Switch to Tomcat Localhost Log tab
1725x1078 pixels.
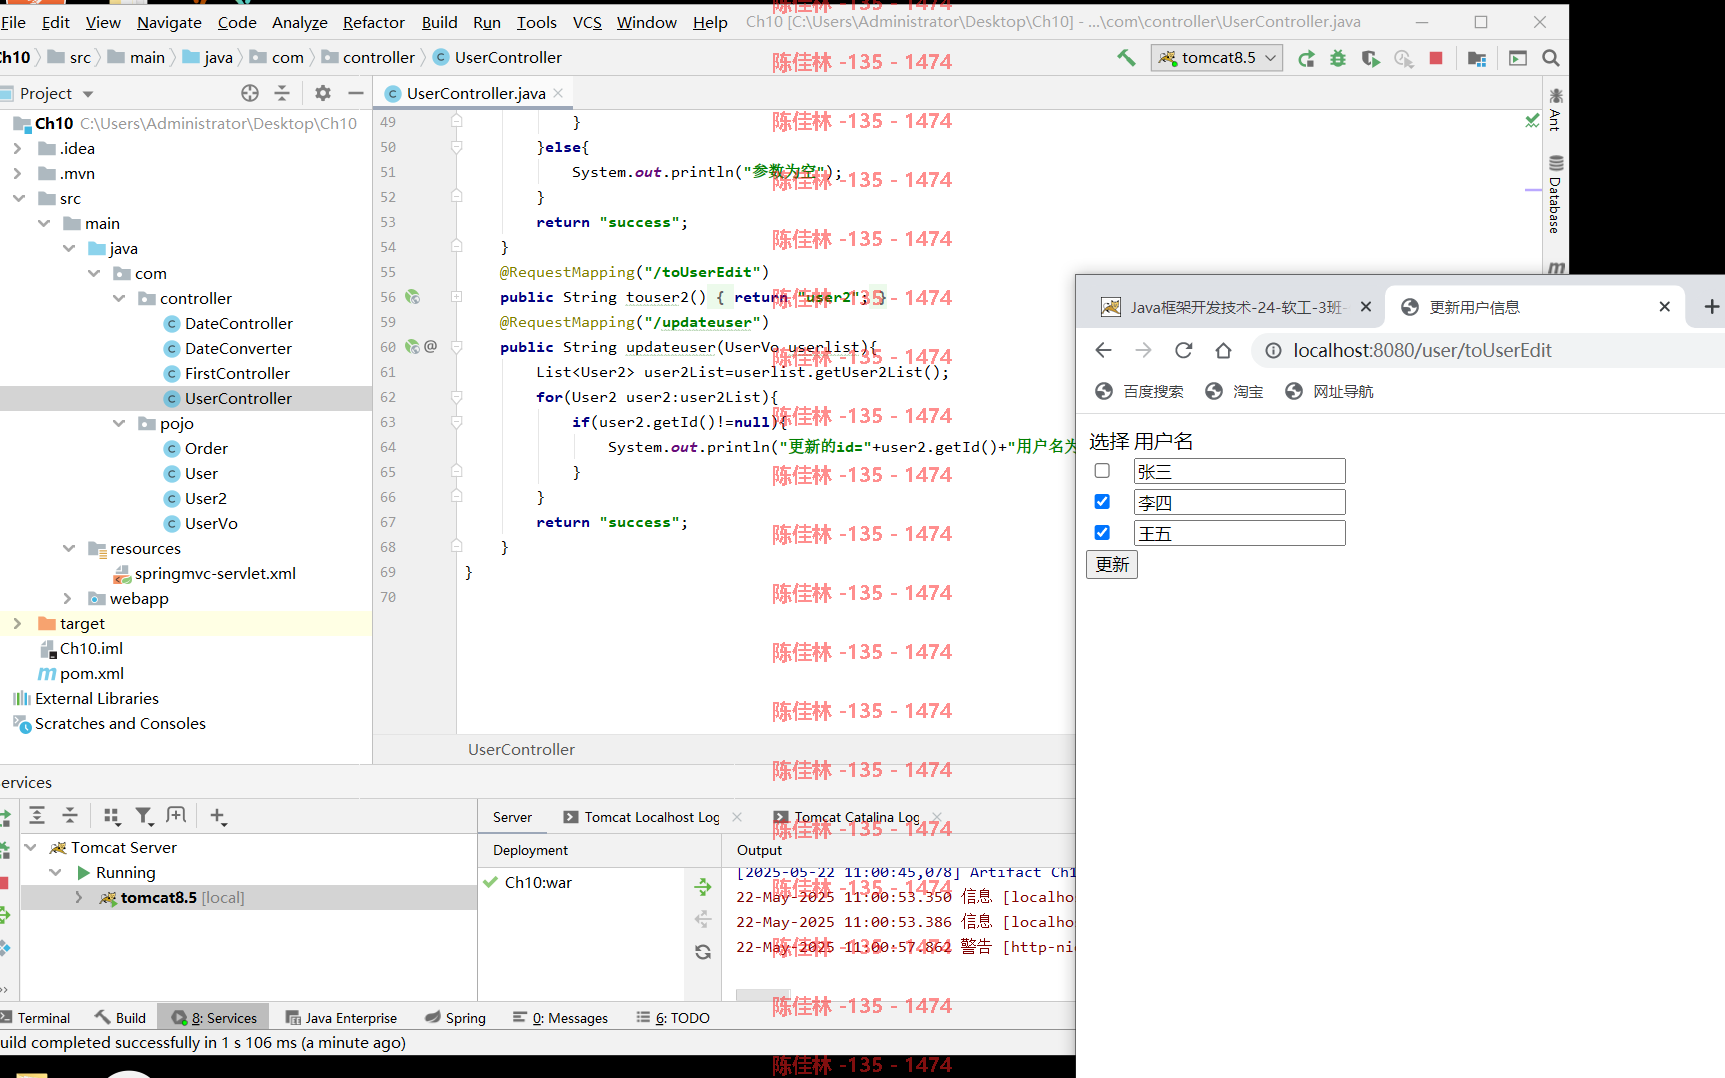(651, 817)
